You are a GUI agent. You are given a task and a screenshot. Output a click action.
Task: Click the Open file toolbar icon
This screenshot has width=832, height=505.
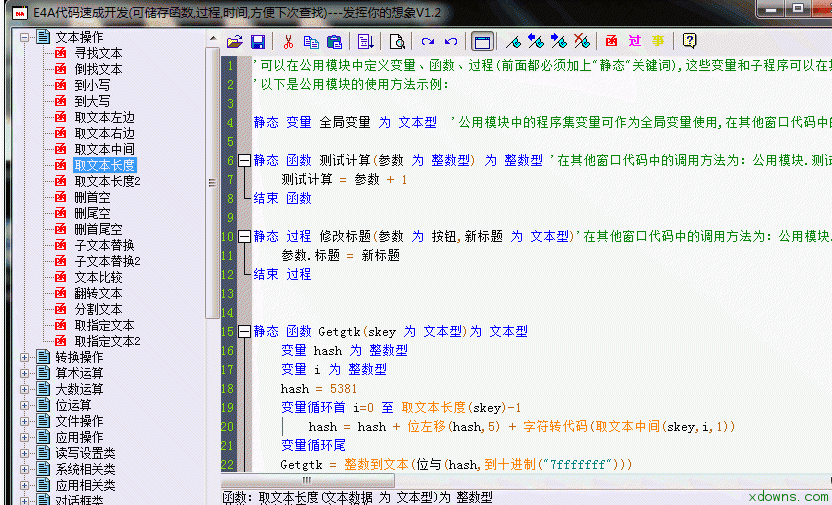coord(235,41)
